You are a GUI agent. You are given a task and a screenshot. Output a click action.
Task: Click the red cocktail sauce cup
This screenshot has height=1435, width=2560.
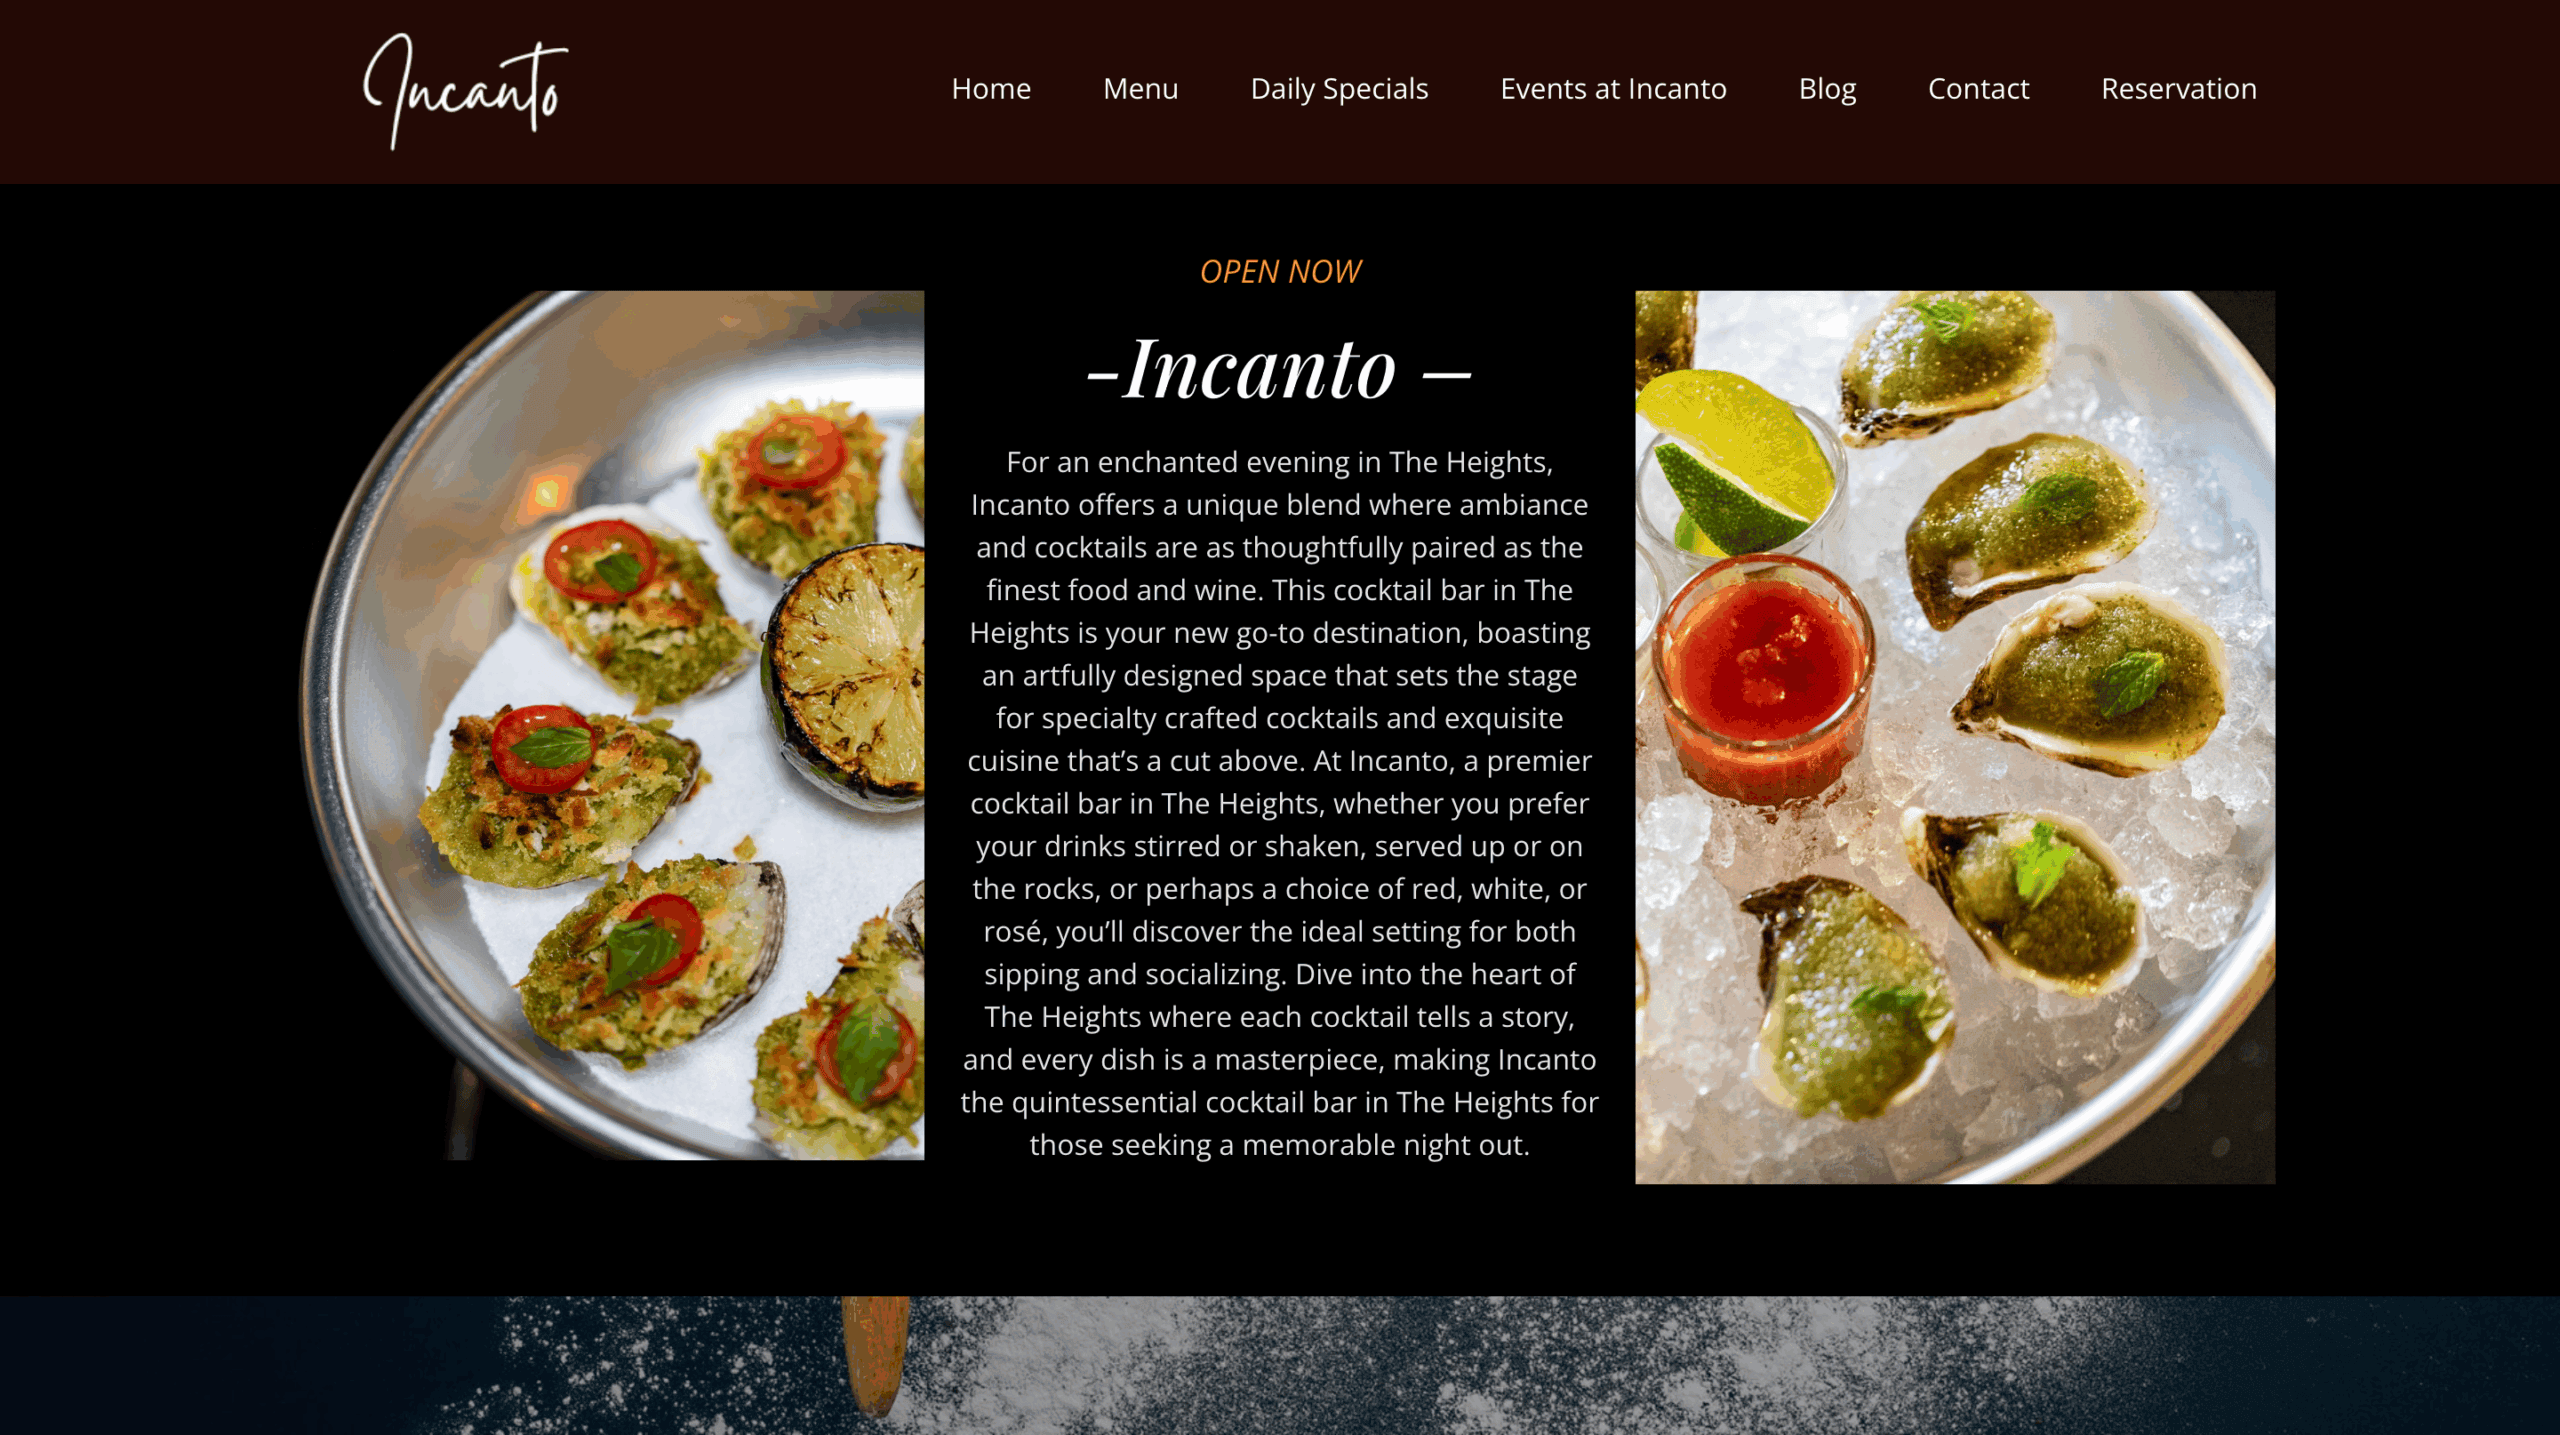[x=1763, y=680]
